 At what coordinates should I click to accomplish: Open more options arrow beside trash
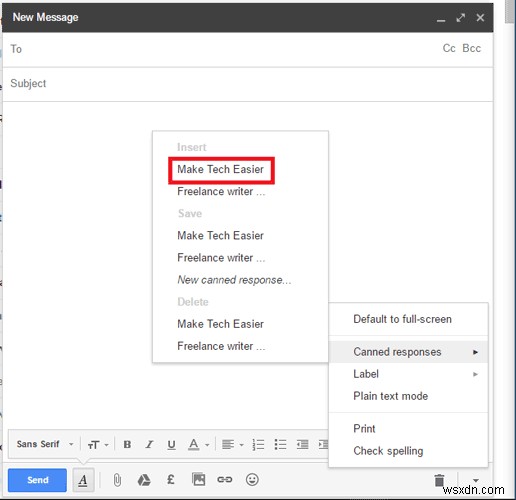click(x=476, y=480)
